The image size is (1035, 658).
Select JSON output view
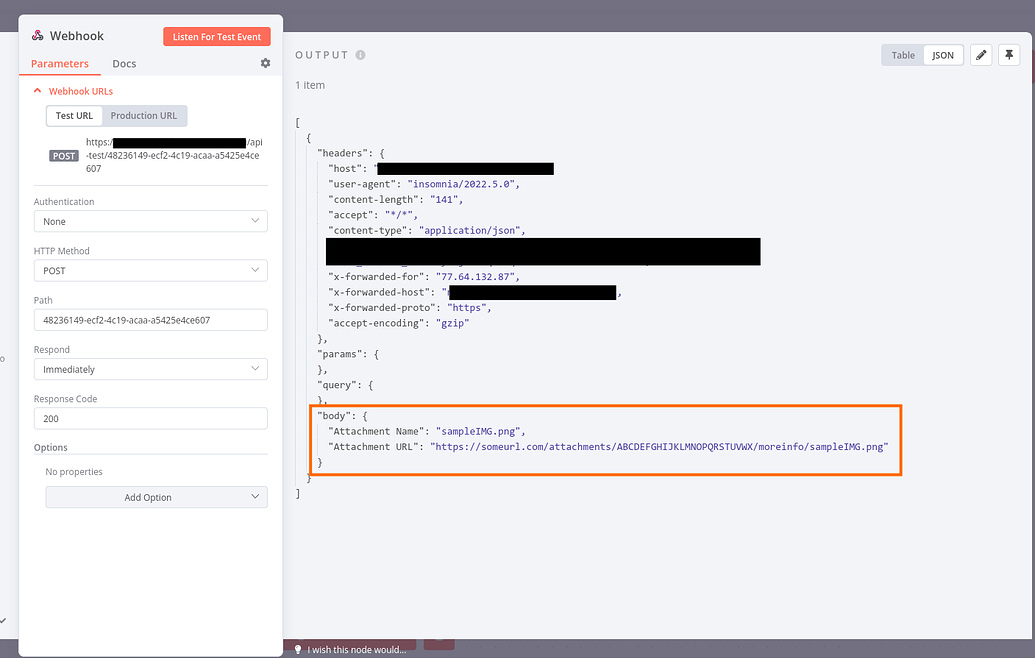[x=943, y=56]
